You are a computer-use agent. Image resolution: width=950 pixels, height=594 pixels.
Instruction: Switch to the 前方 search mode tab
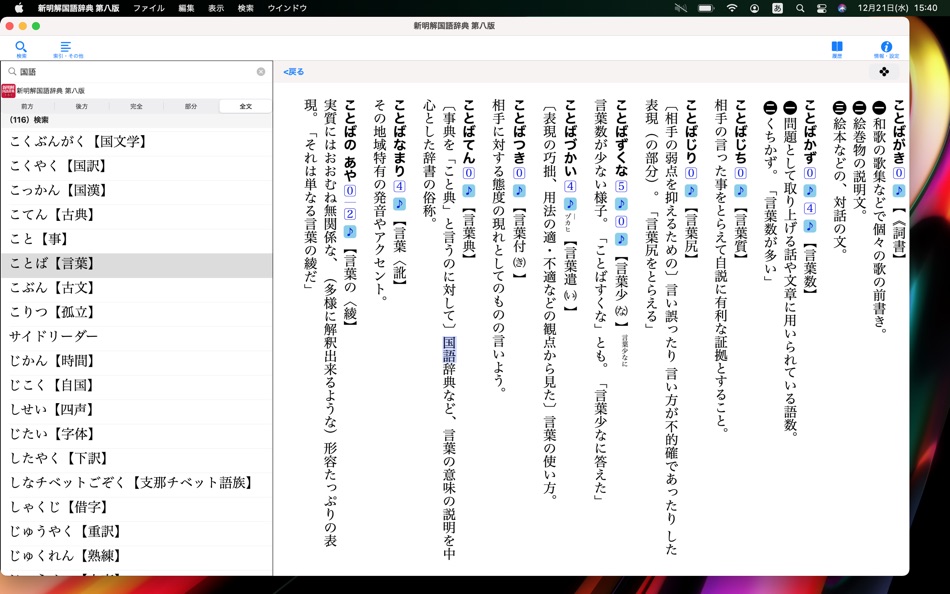pyautogui.click(x=27, y=106)
